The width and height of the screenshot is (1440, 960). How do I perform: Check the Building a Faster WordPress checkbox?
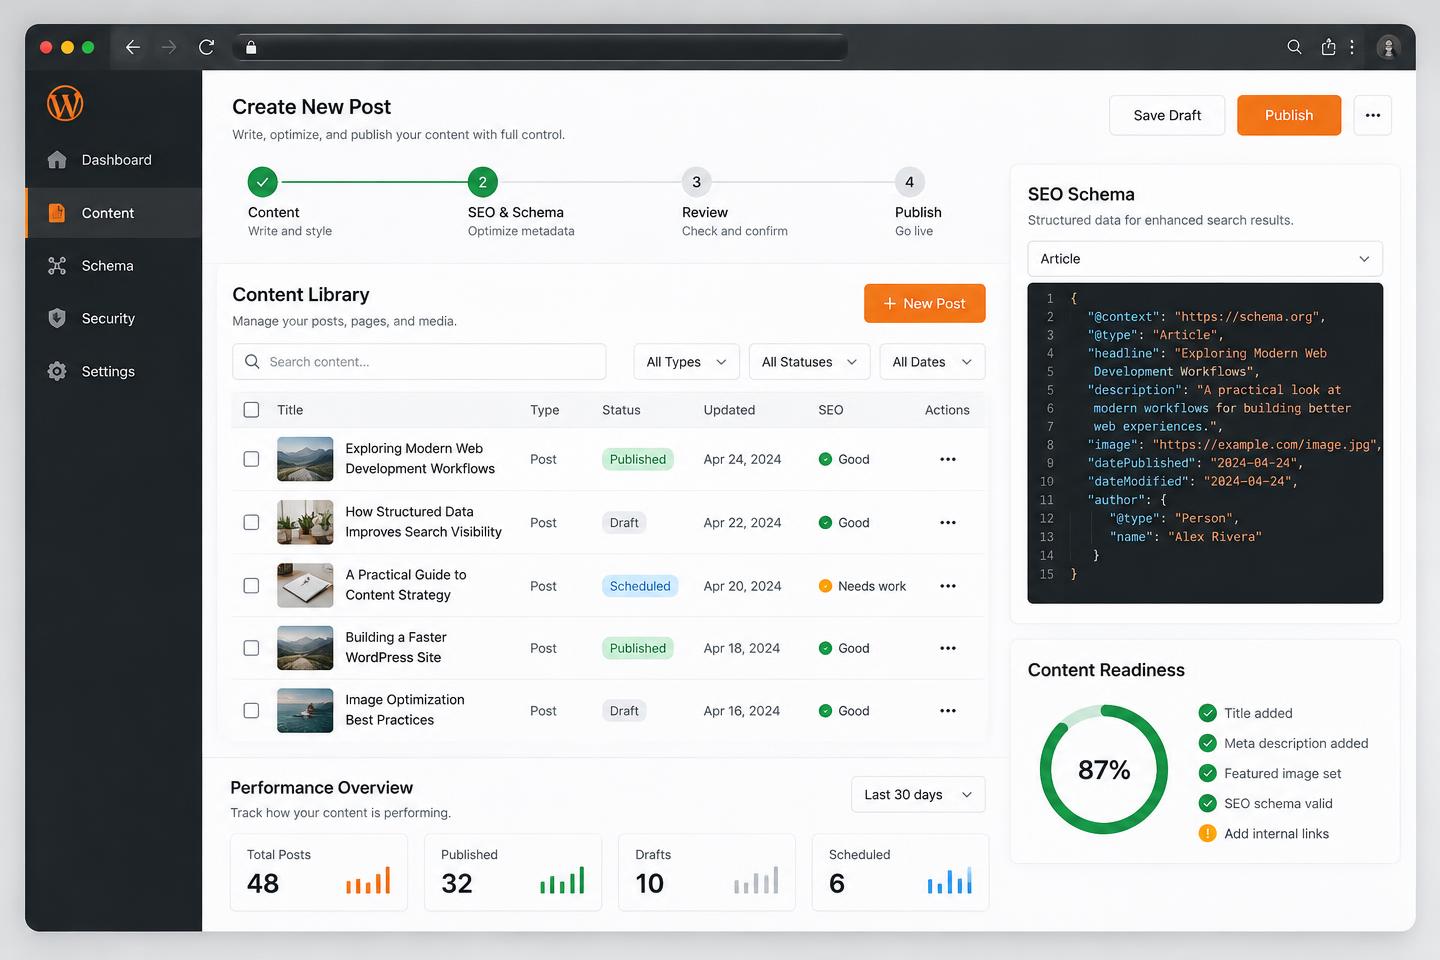(251, 648)
